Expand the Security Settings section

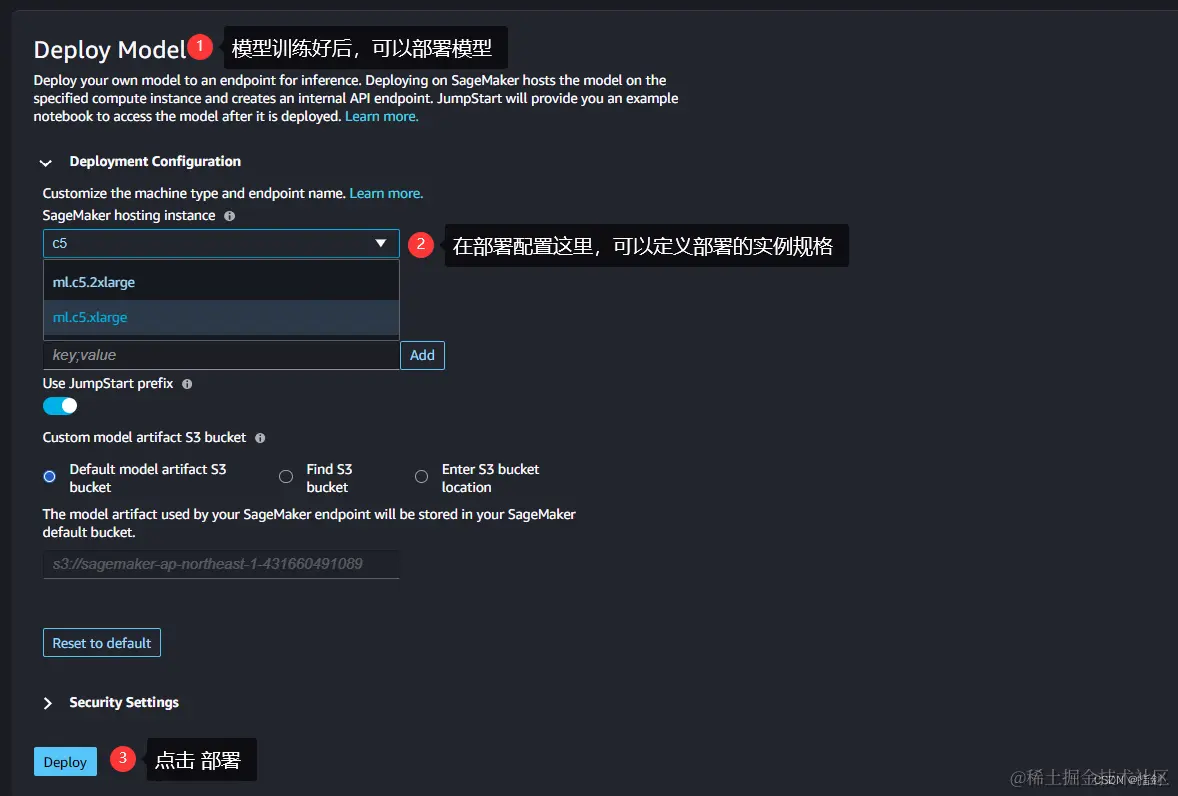(x=47, y=703)
